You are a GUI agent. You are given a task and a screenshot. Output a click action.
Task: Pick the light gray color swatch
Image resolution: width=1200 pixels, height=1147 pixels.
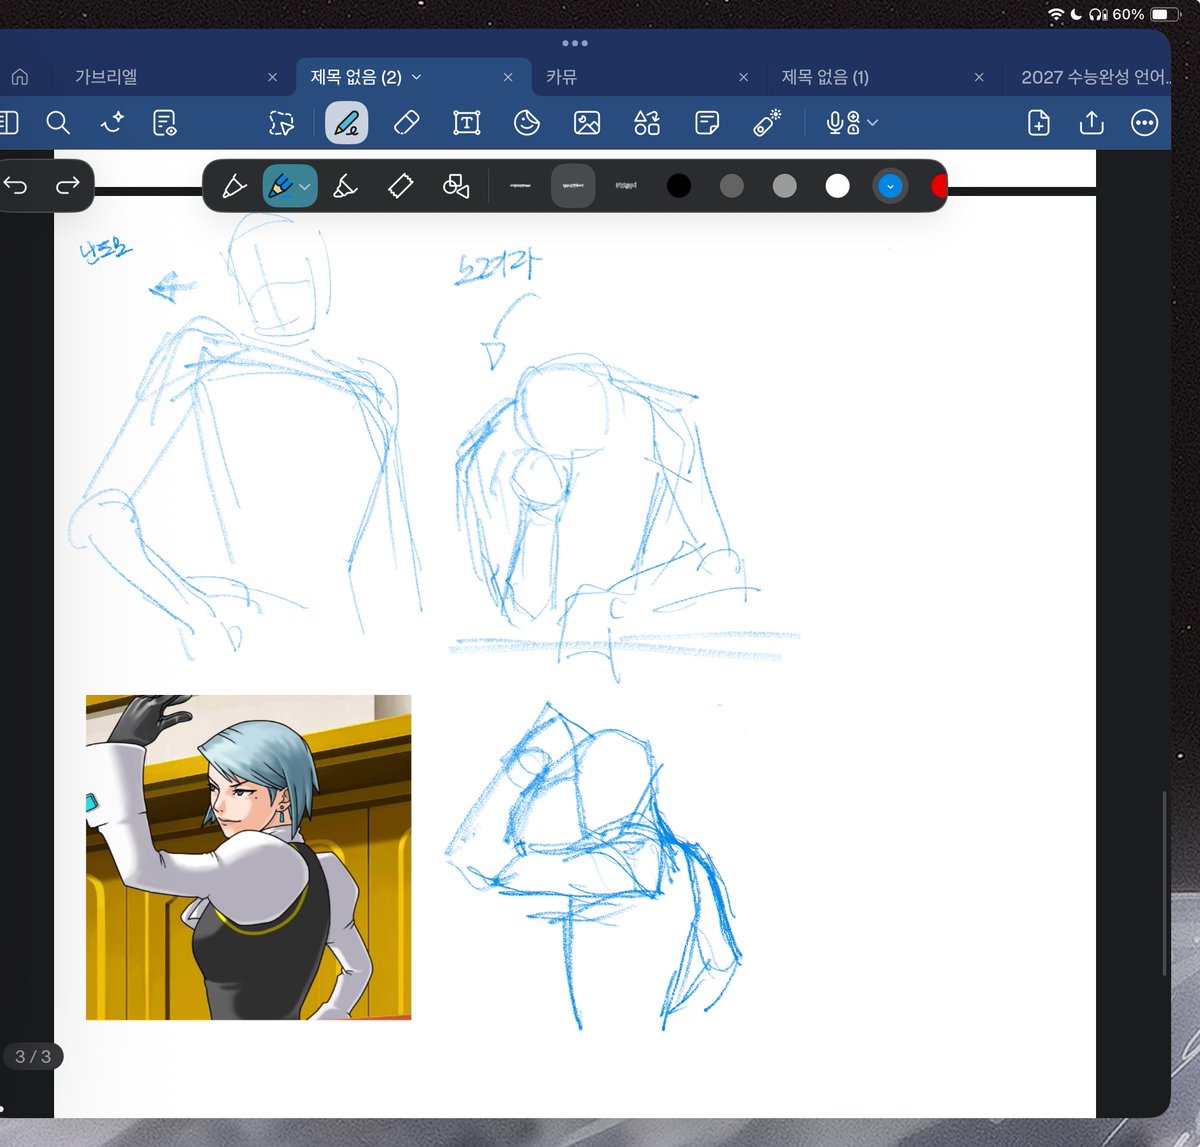(x=785, y=186)
